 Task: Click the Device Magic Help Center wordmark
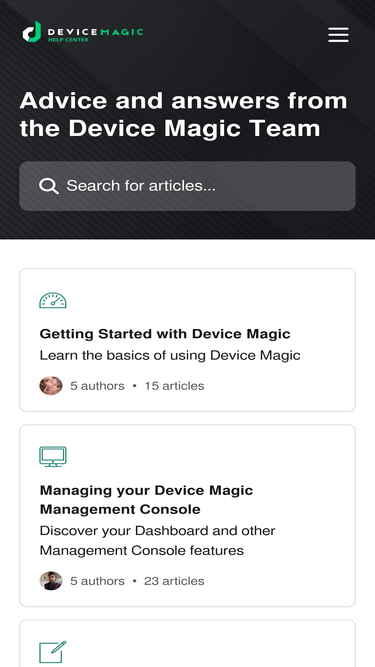(95, 34)
